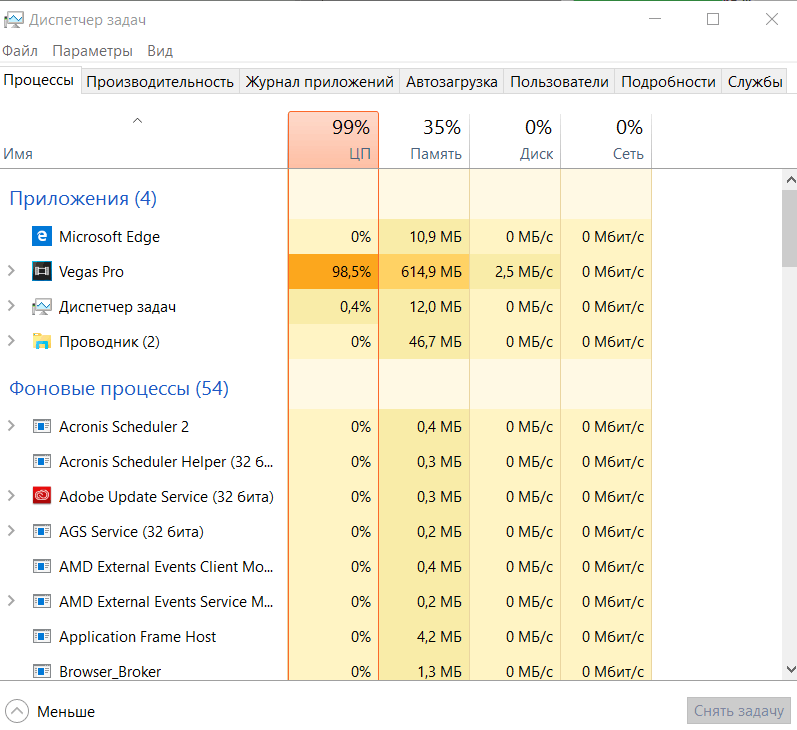Sort by the Сеть column header
Image resolution: width=797 pixels, height=730 pixels.
606,140
